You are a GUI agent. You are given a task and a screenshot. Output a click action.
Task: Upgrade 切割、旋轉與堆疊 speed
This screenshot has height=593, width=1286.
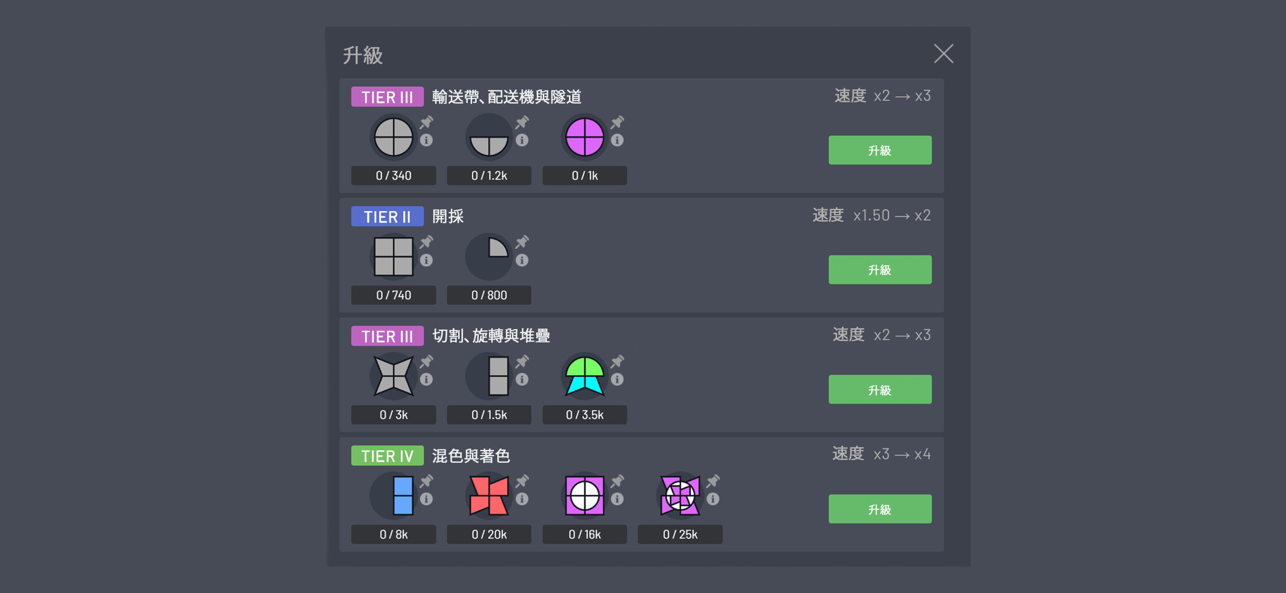pos(880,389)
